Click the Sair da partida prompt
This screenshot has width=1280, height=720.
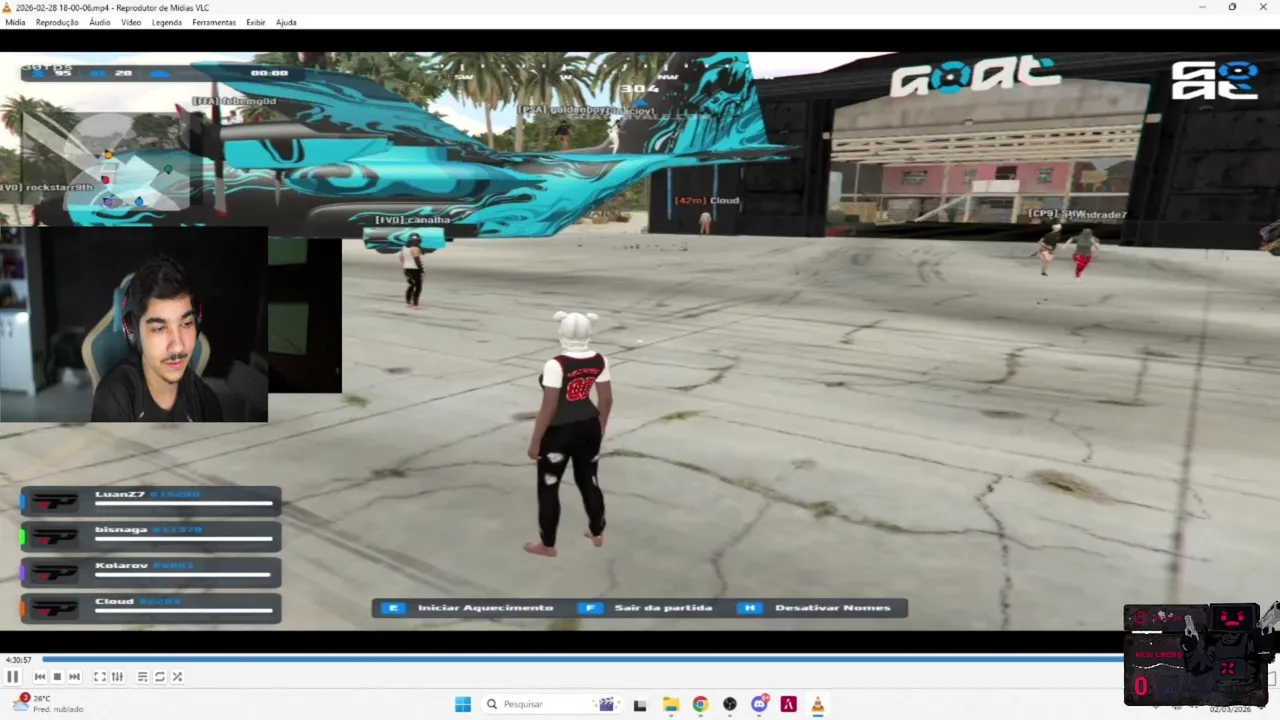point(646,607)
